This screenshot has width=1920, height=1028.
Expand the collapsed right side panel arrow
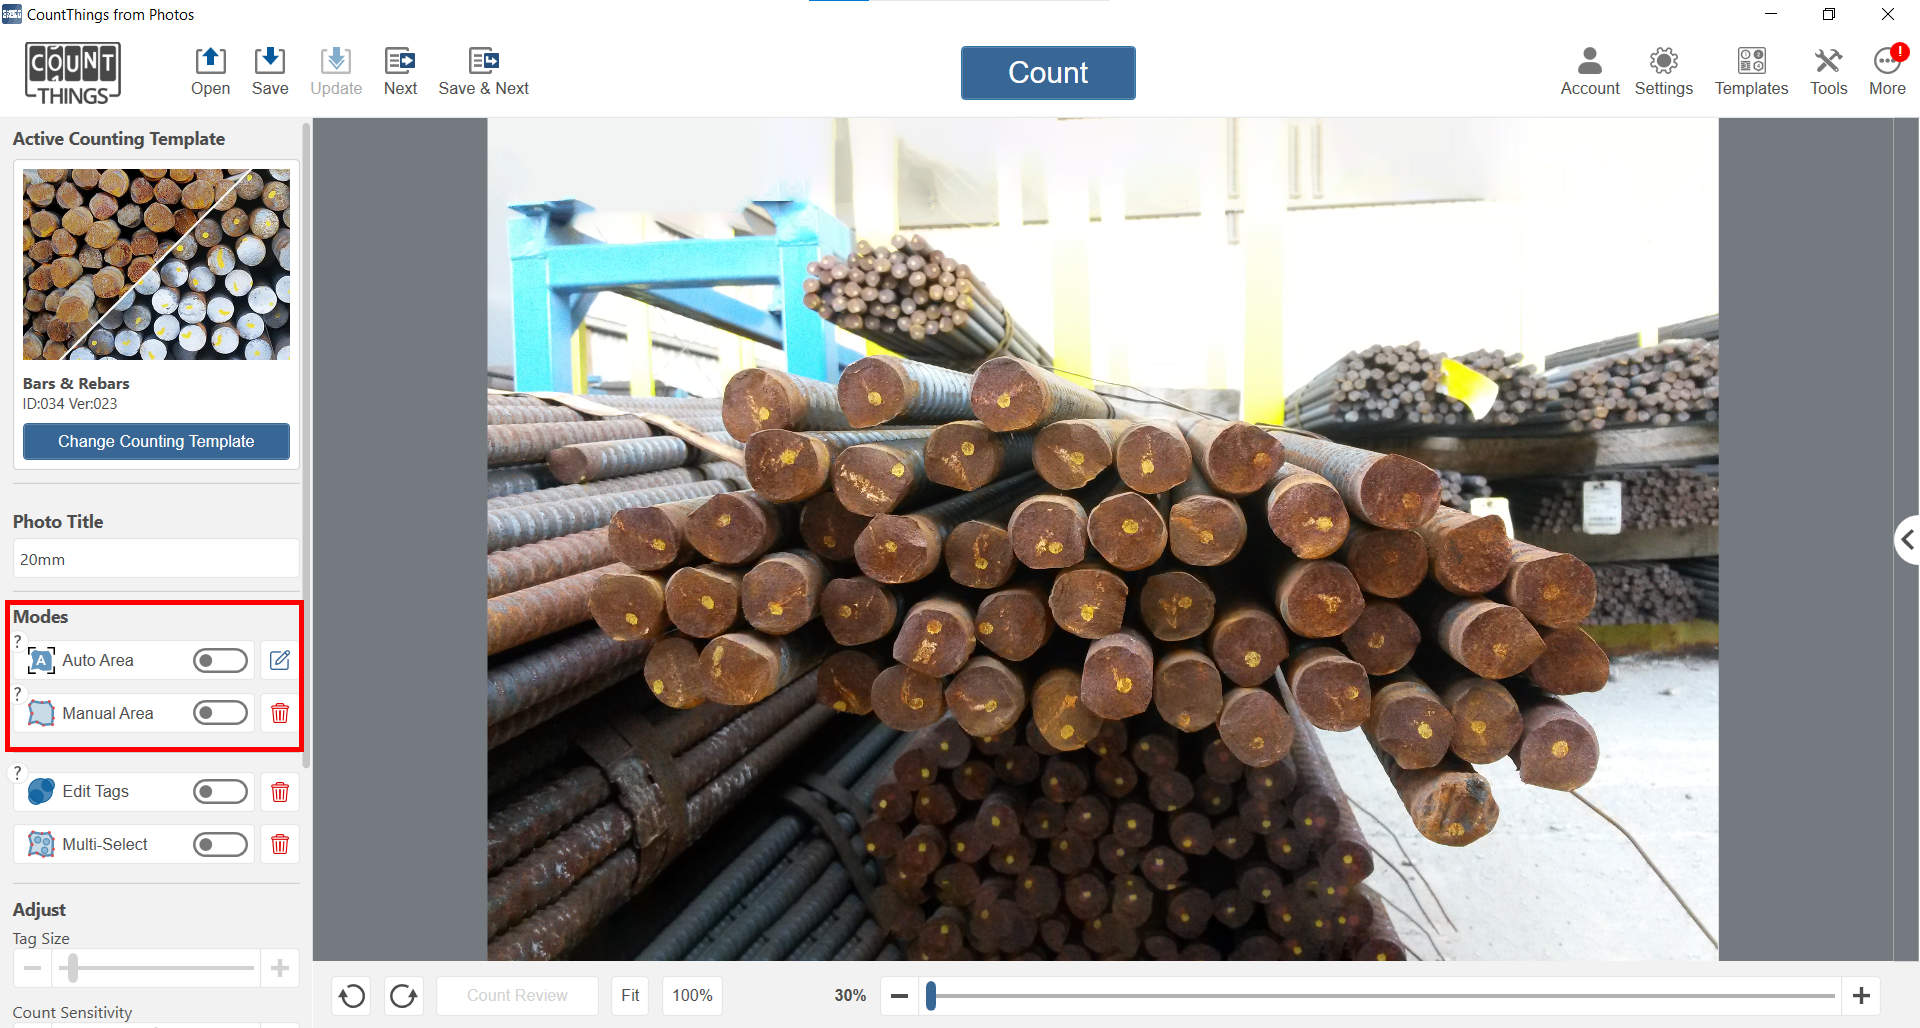(x=1907, y=540)
